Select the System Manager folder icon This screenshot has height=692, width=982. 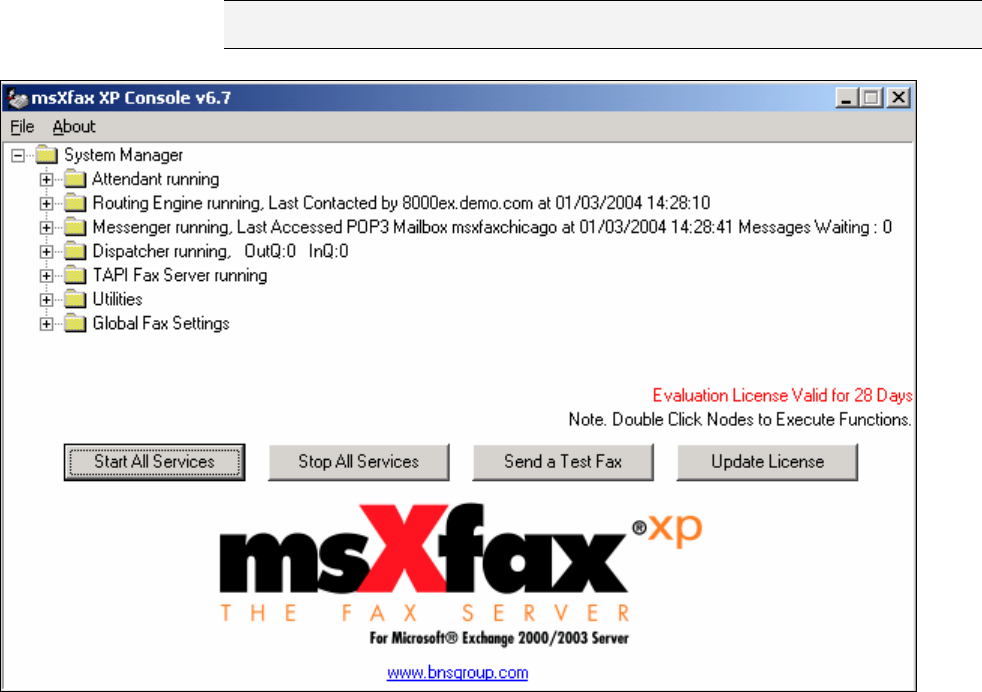(x=46, y=155)
